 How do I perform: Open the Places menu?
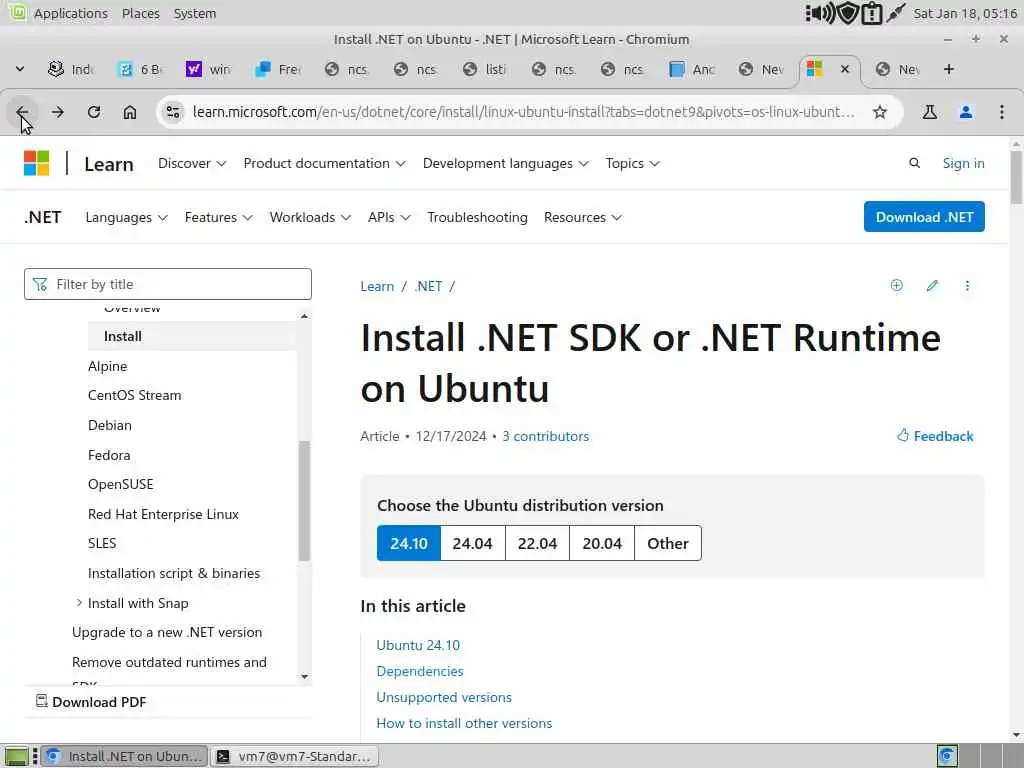click(x=140, y=13)
